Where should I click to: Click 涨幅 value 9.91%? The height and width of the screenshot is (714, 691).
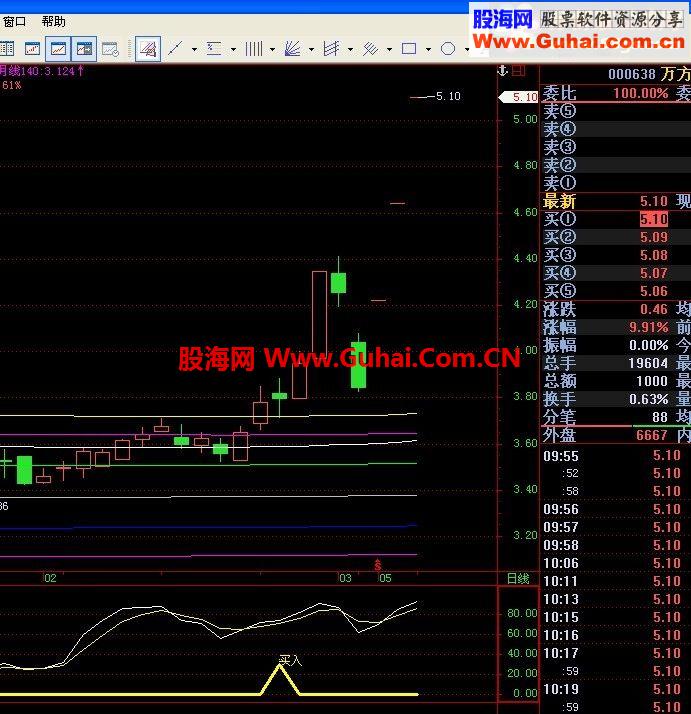(649, 327)
